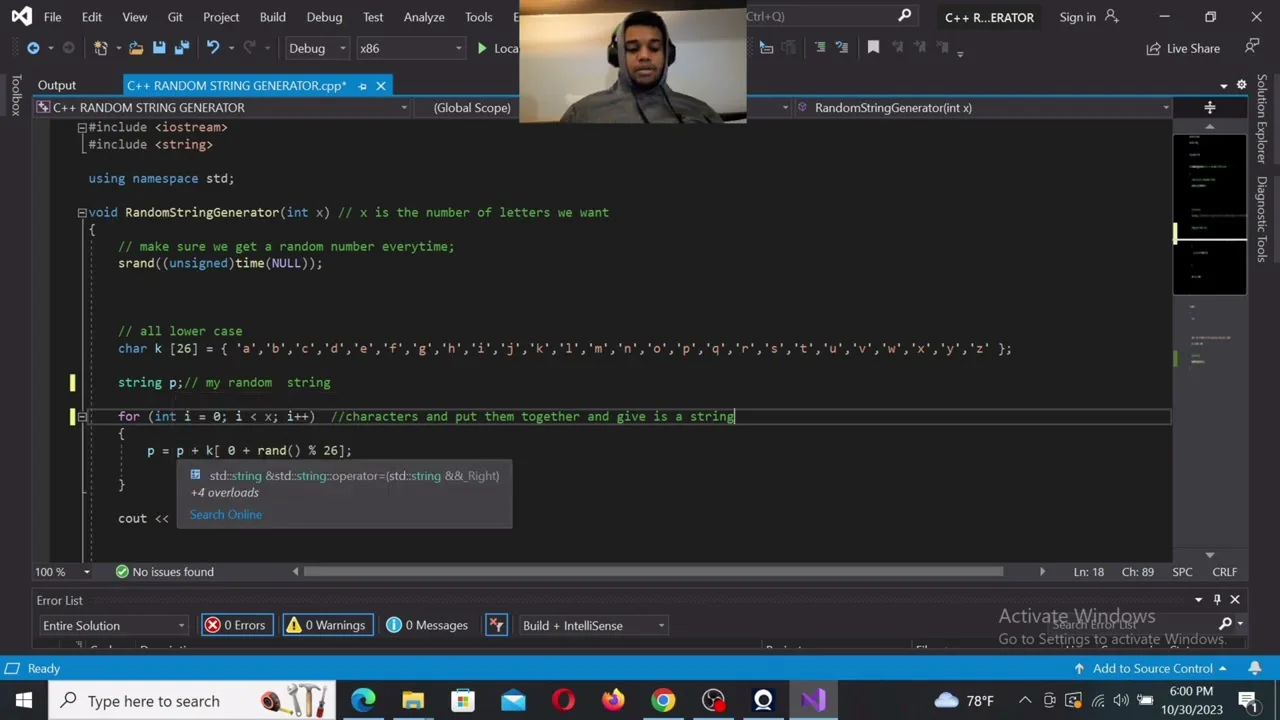The width and height of the screenshot is (1280, 720).
Task: Toggle the 0 Errors filter
Action: click(x=235, y=625)
